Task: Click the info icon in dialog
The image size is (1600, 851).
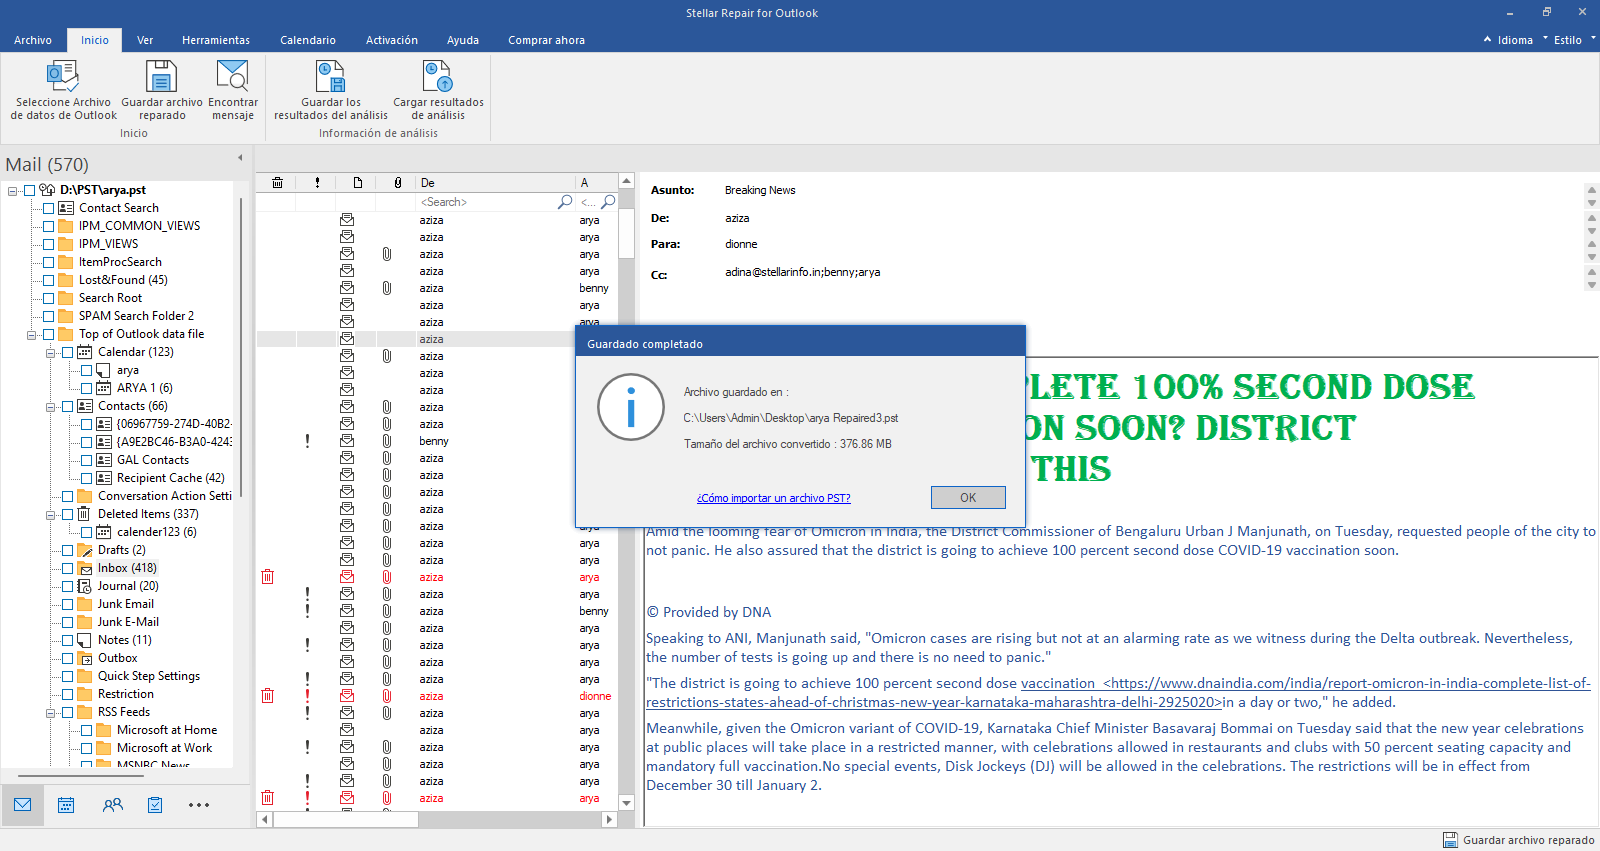Action: [631, 407]
